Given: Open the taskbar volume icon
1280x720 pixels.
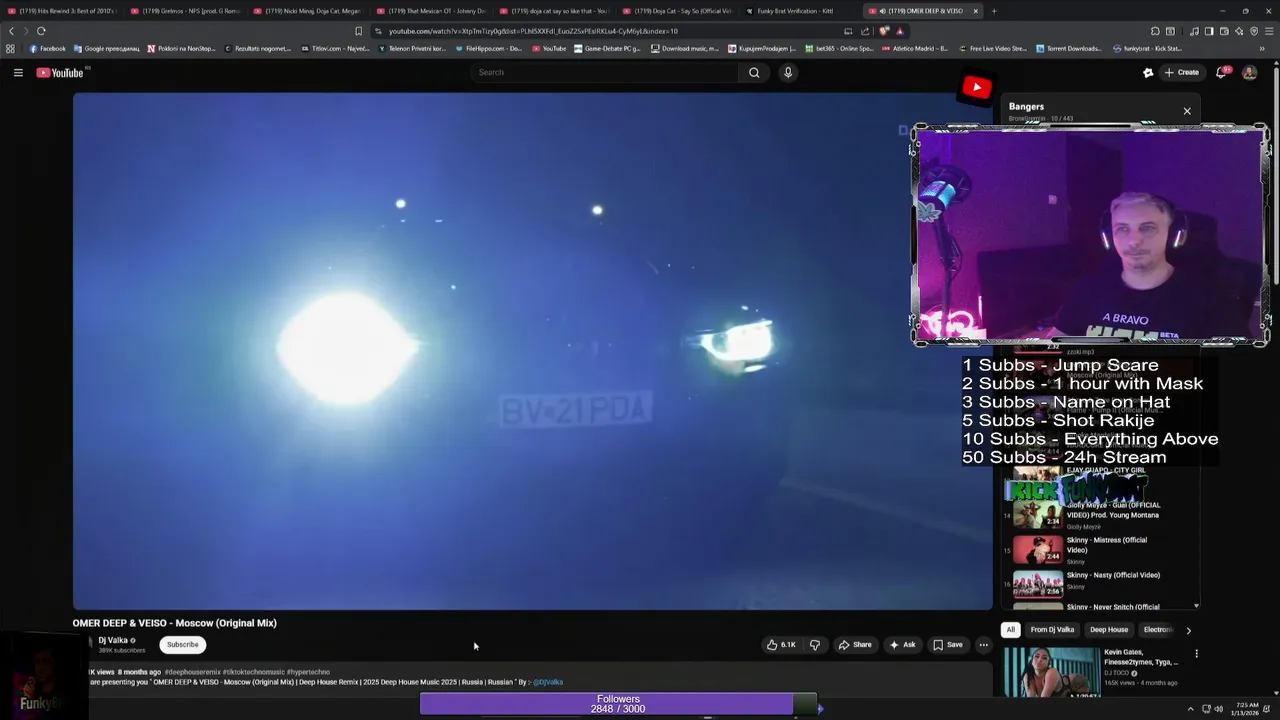Looking at the screenshot, I should [x=1218, y=709].
